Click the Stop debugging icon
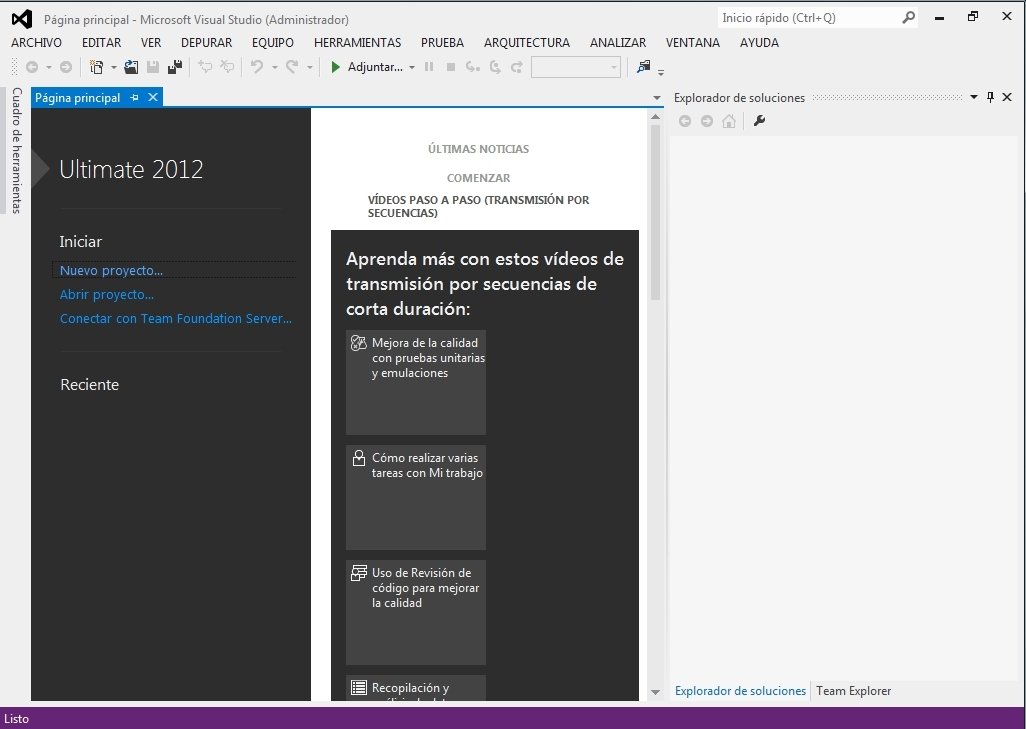 [x=451, y=67]
